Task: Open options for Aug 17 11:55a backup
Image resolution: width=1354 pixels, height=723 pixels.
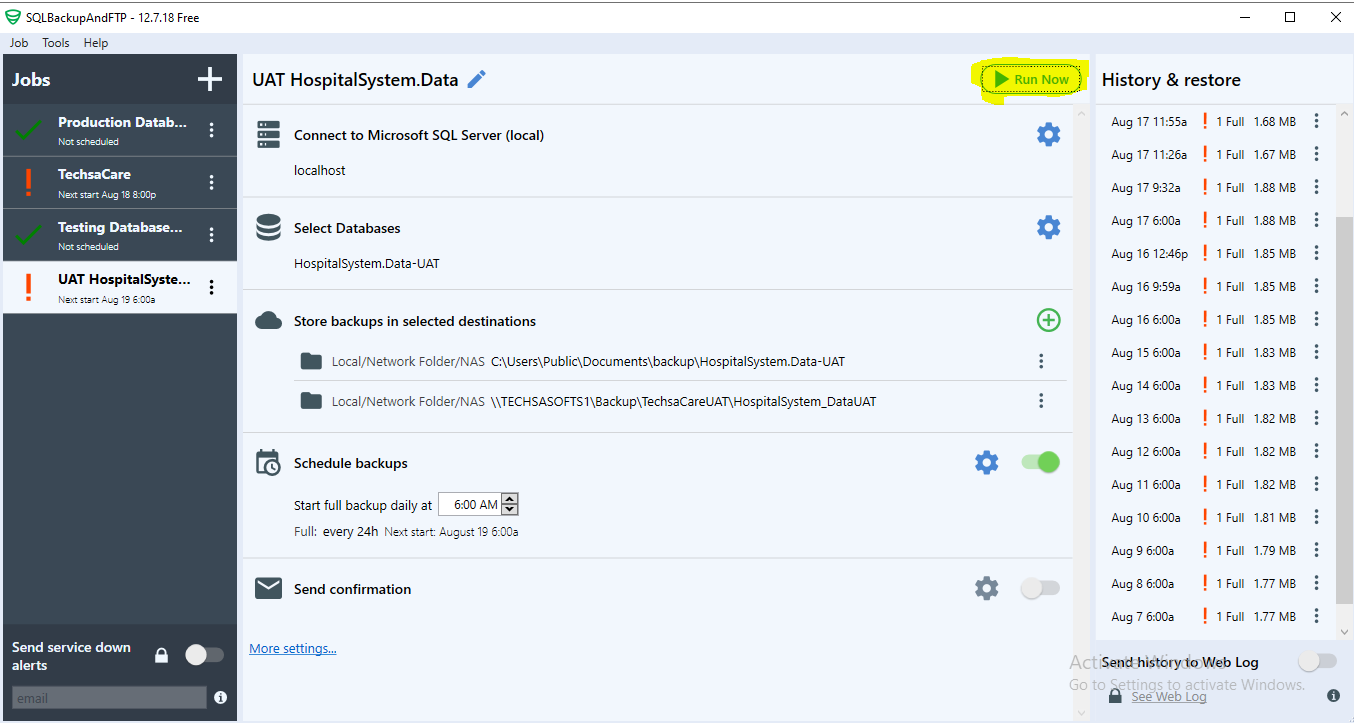Action: pos(1316,121)
